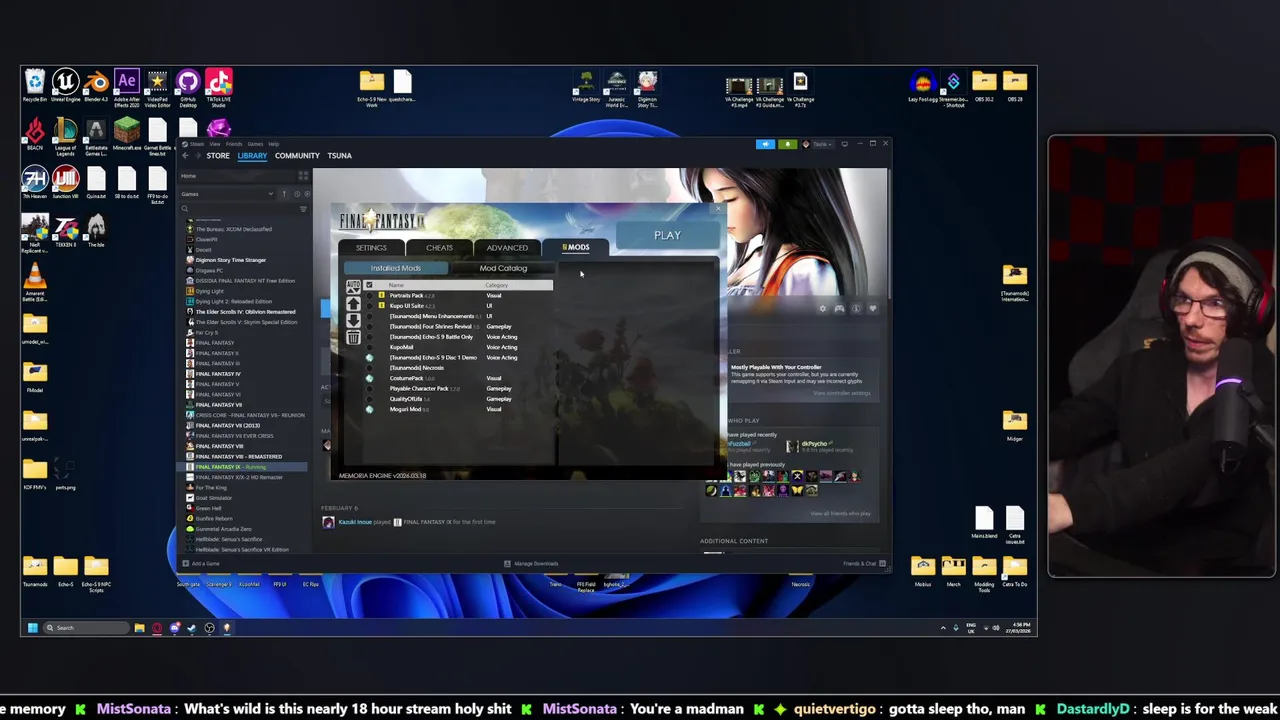Click PLAY button in launcher
Screen dimensions: 1280x720
point(667,235)
